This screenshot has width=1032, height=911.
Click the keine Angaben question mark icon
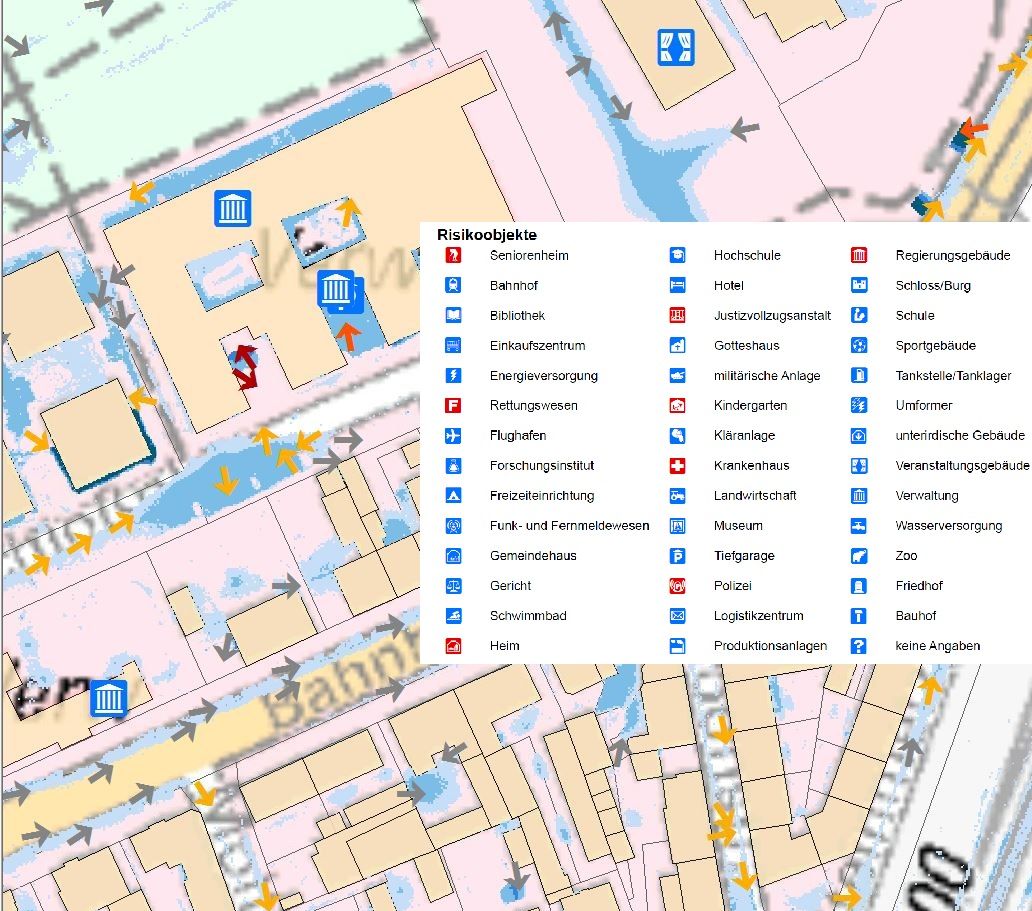pyautogui.click(x=858, y=646)
